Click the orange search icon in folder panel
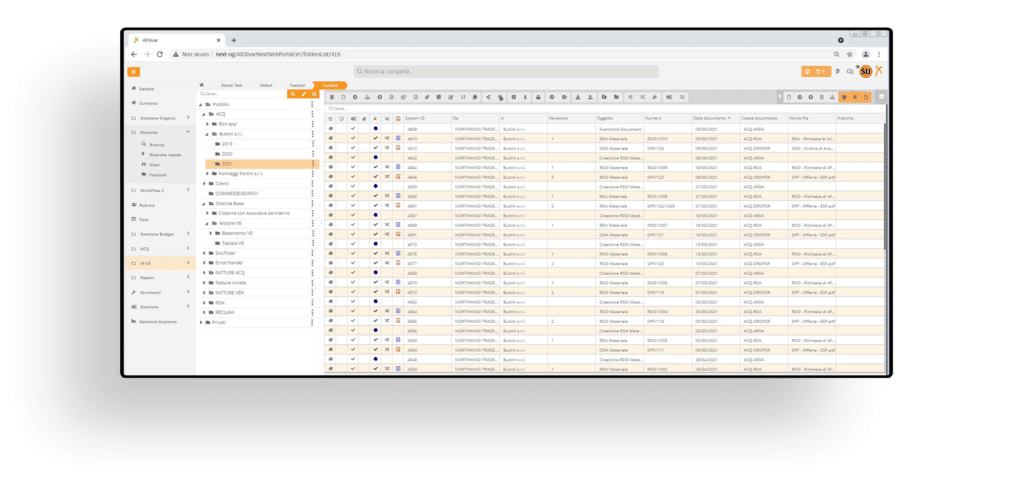The height and width of the screenshot is (494, 1024). click(293, 94)
